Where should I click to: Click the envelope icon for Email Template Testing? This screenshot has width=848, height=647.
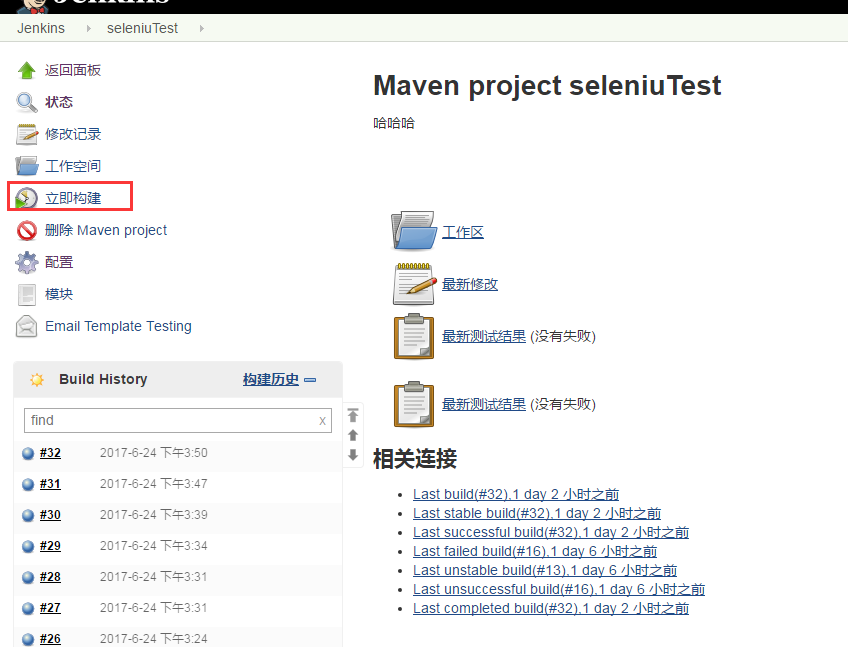(x=26, y=326)
